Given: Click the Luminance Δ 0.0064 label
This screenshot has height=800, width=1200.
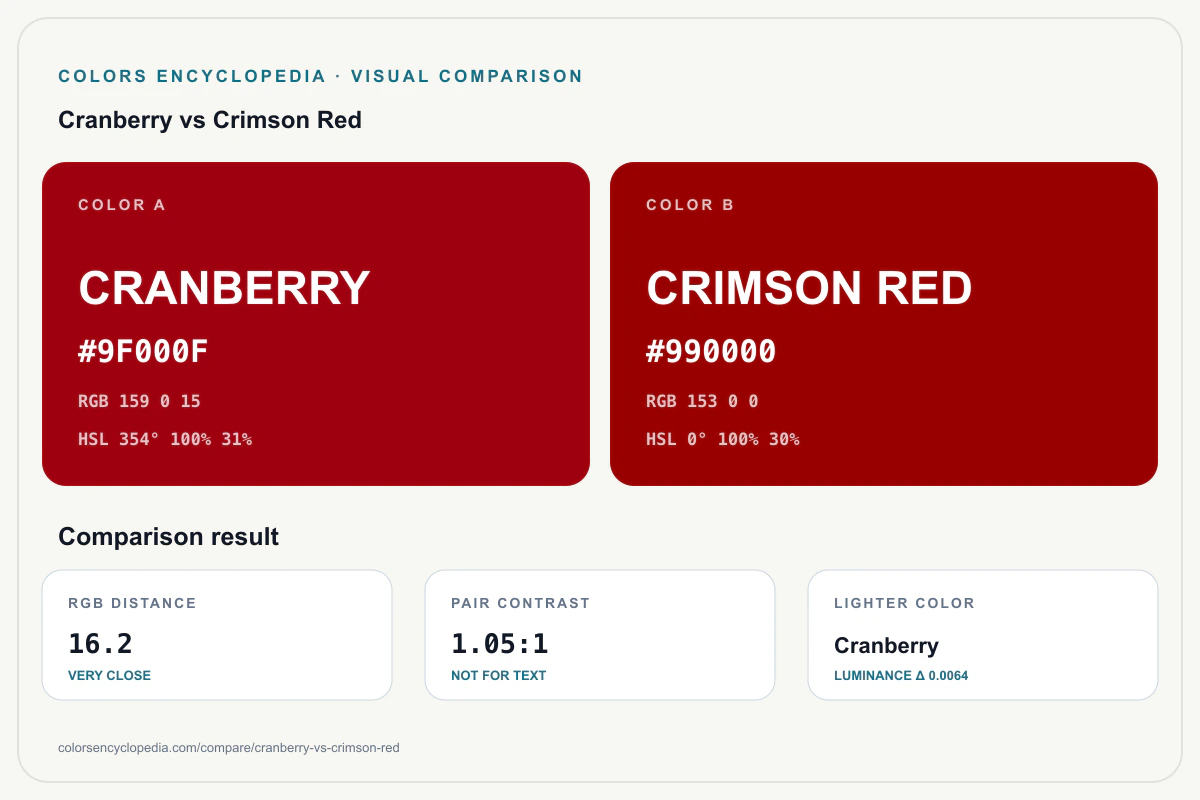Looking at the screenshot, I should (901, 676).
